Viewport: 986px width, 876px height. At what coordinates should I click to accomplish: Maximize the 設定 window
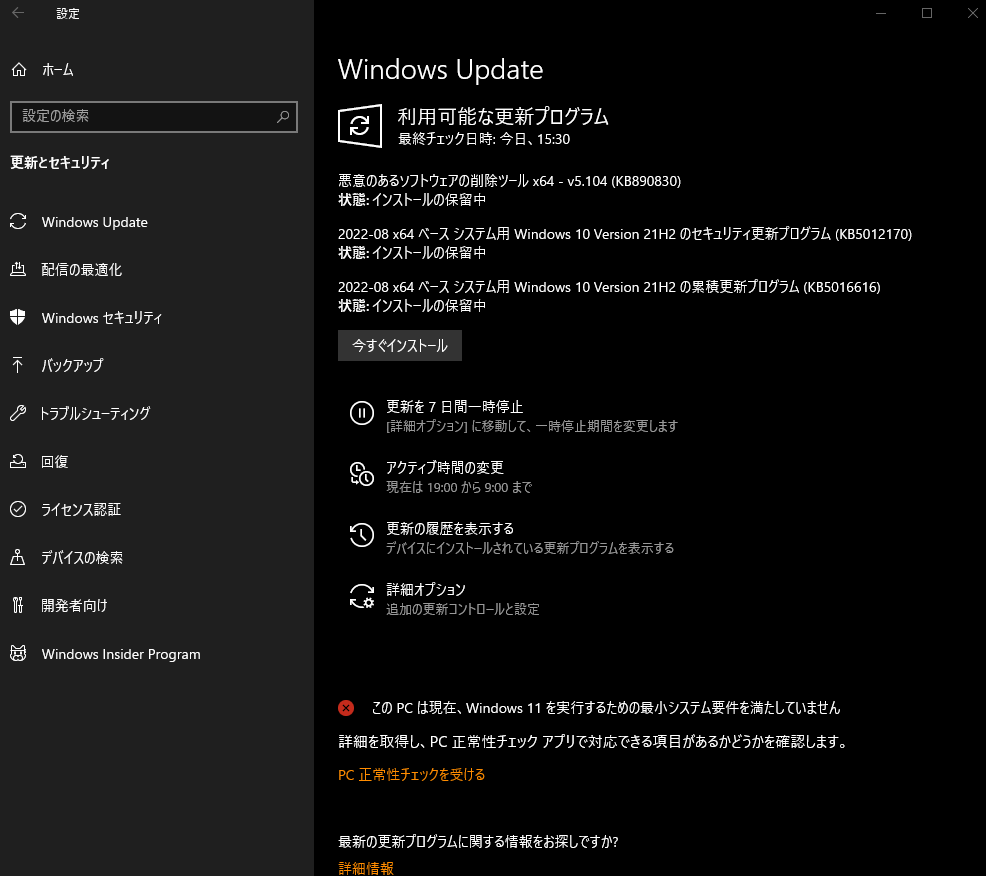(927, 13)
